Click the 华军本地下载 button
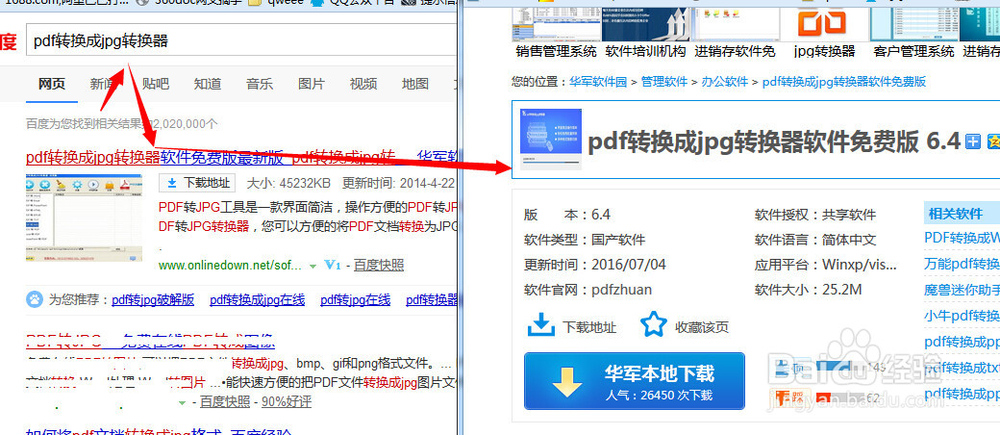This screenshot has width=1000, height=435. 635,381
